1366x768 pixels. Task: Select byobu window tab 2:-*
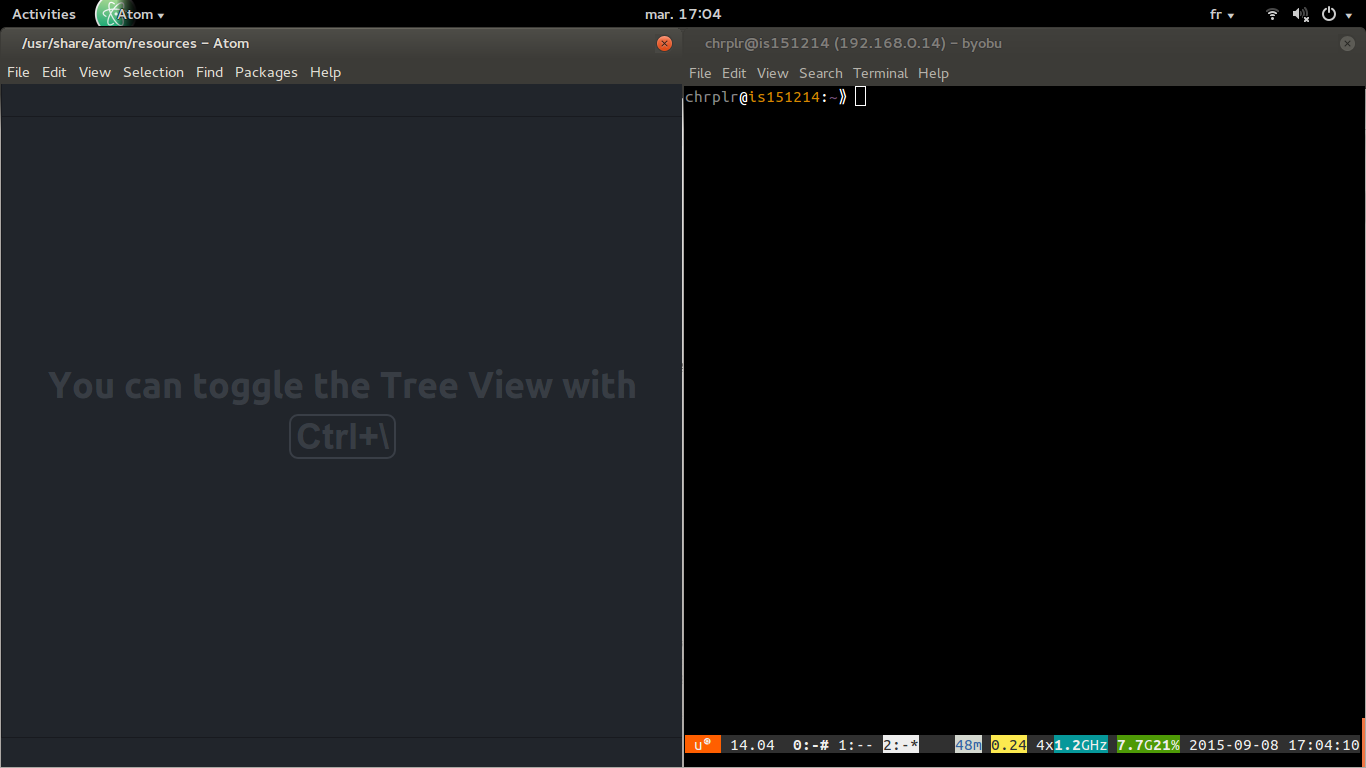click(900, 745)
